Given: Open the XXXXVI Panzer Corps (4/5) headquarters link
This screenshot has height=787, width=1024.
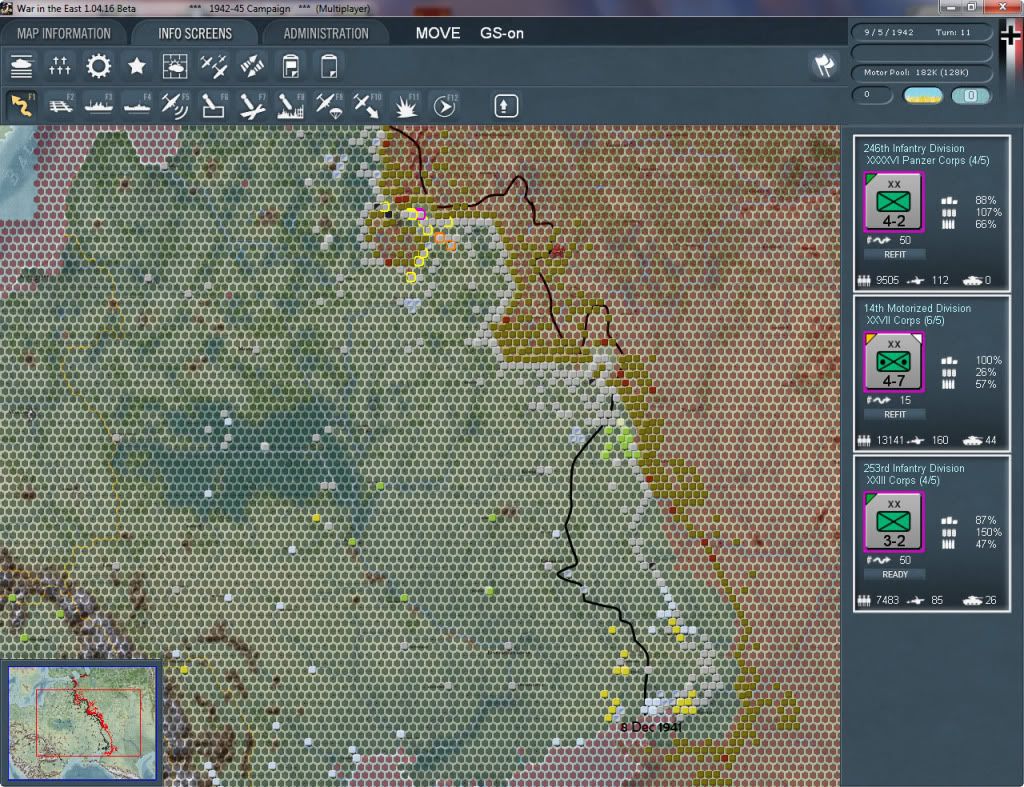Looking at the screenshot, I should tap(927, 161).
